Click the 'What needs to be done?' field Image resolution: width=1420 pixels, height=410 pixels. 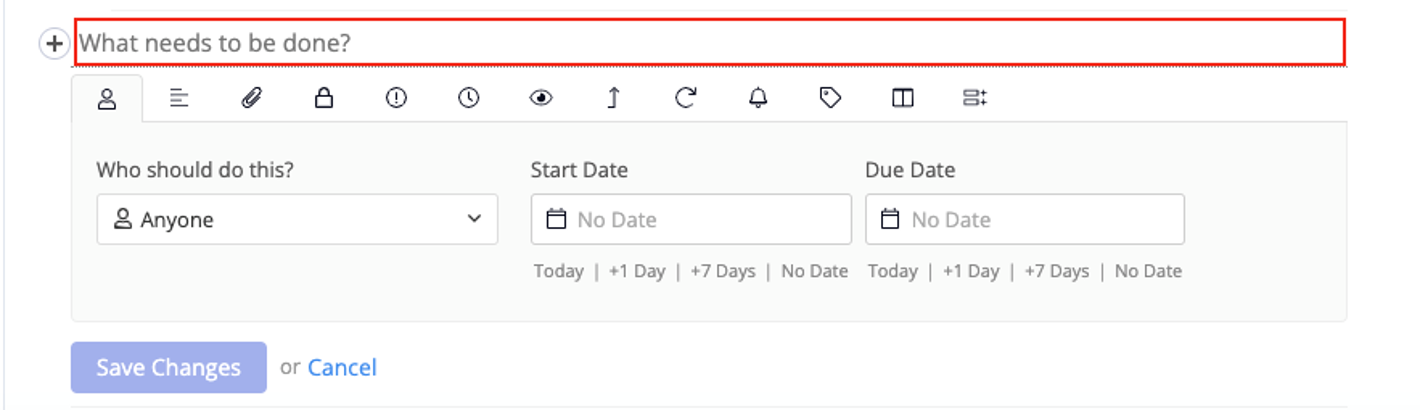tap(710, 44)
